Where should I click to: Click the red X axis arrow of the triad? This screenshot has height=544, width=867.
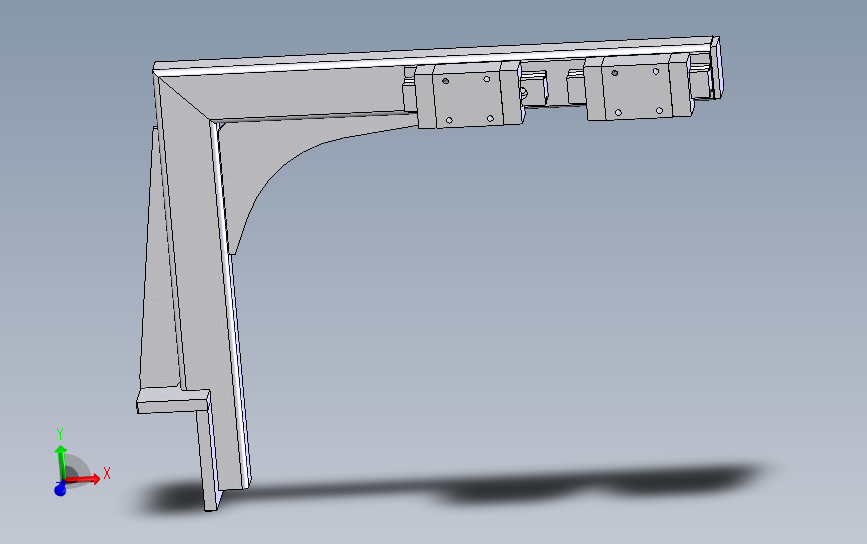(83, 478)
